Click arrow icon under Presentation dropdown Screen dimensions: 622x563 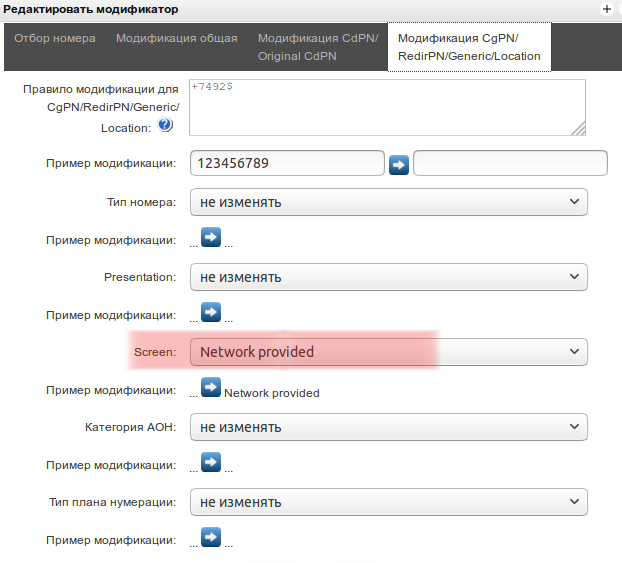point(211,312)
